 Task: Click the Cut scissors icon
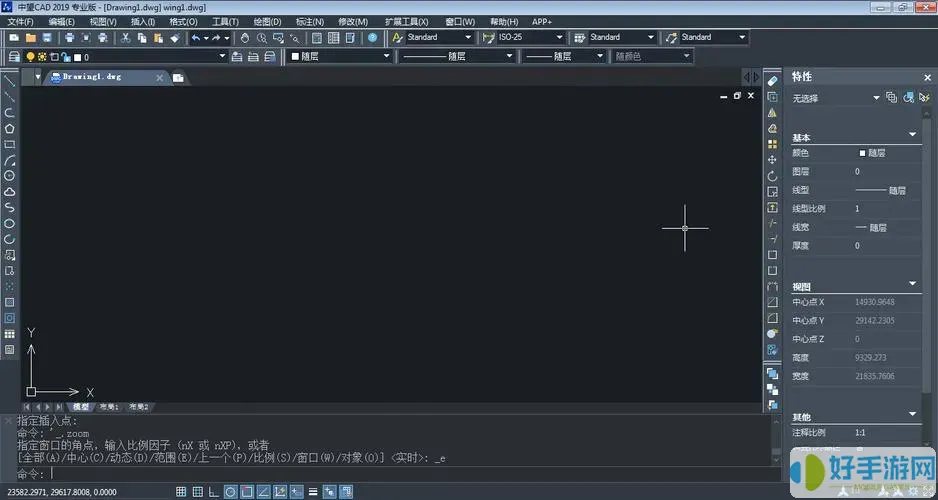126,37
